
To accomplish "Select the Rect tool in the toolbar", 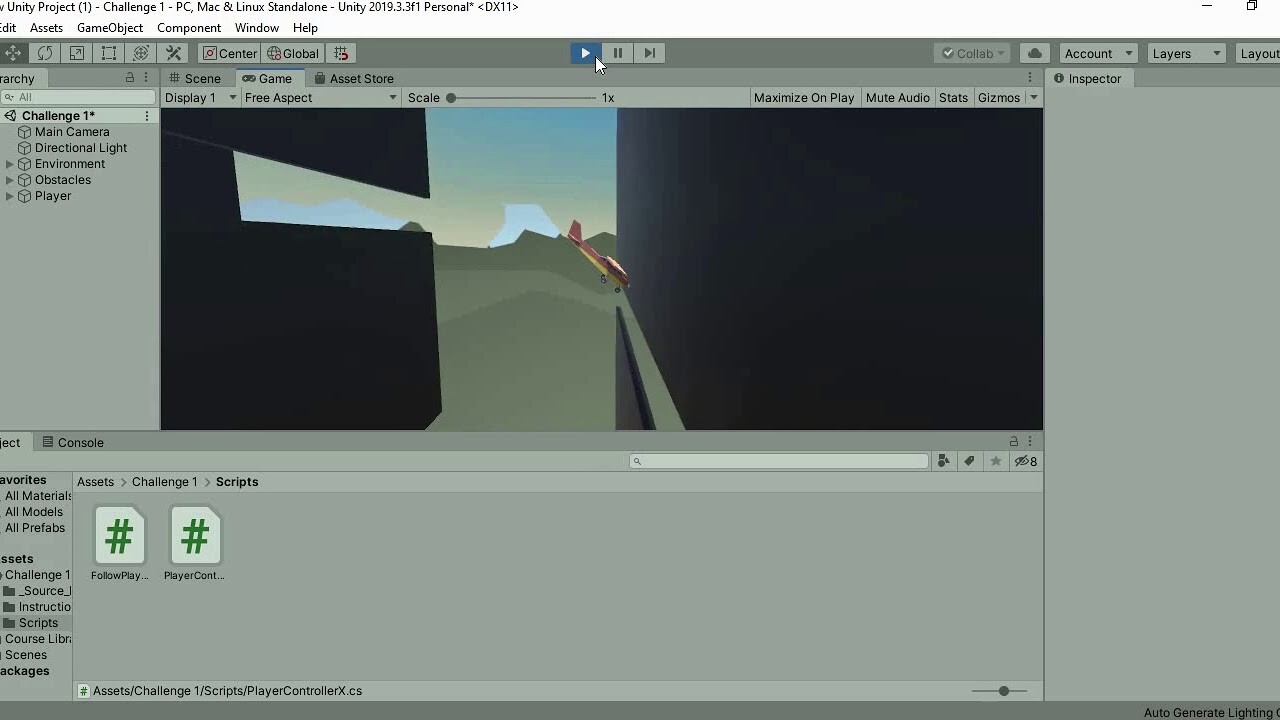I will (108, 52).
